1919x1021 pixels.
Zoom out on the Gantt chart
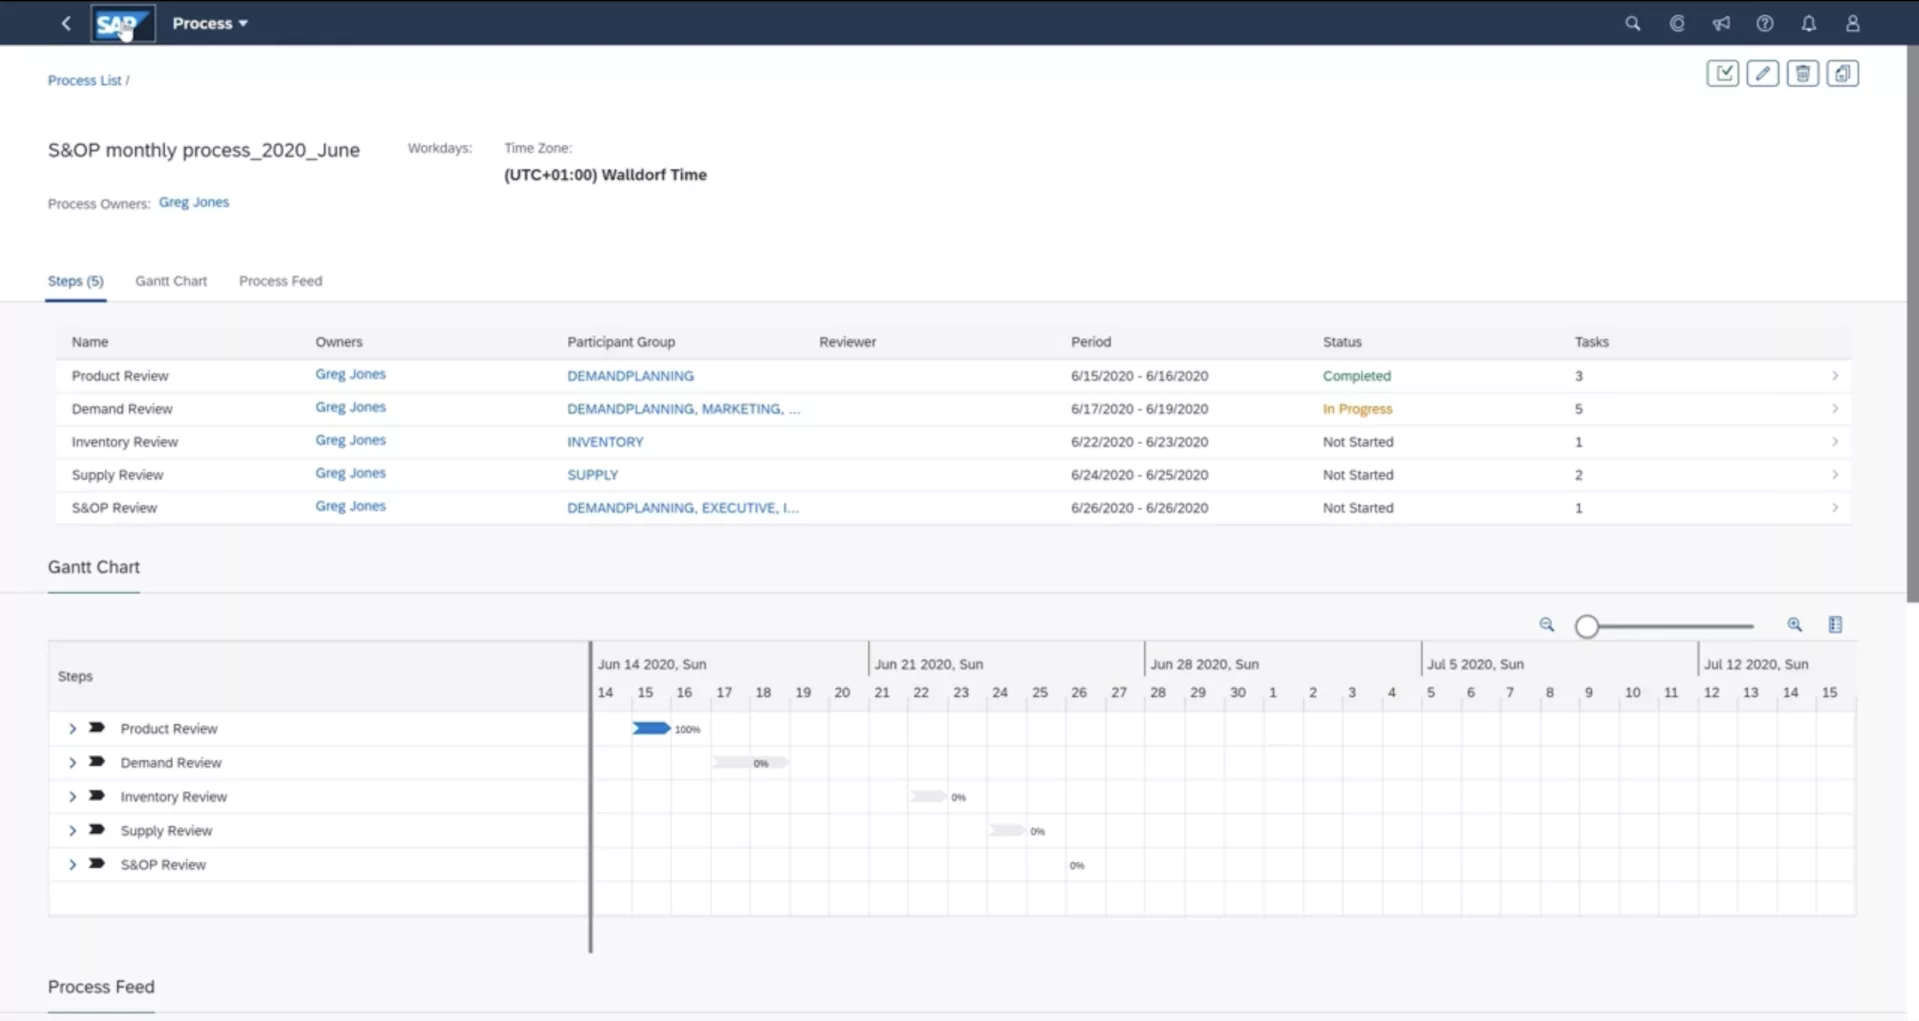(1546, 625)
